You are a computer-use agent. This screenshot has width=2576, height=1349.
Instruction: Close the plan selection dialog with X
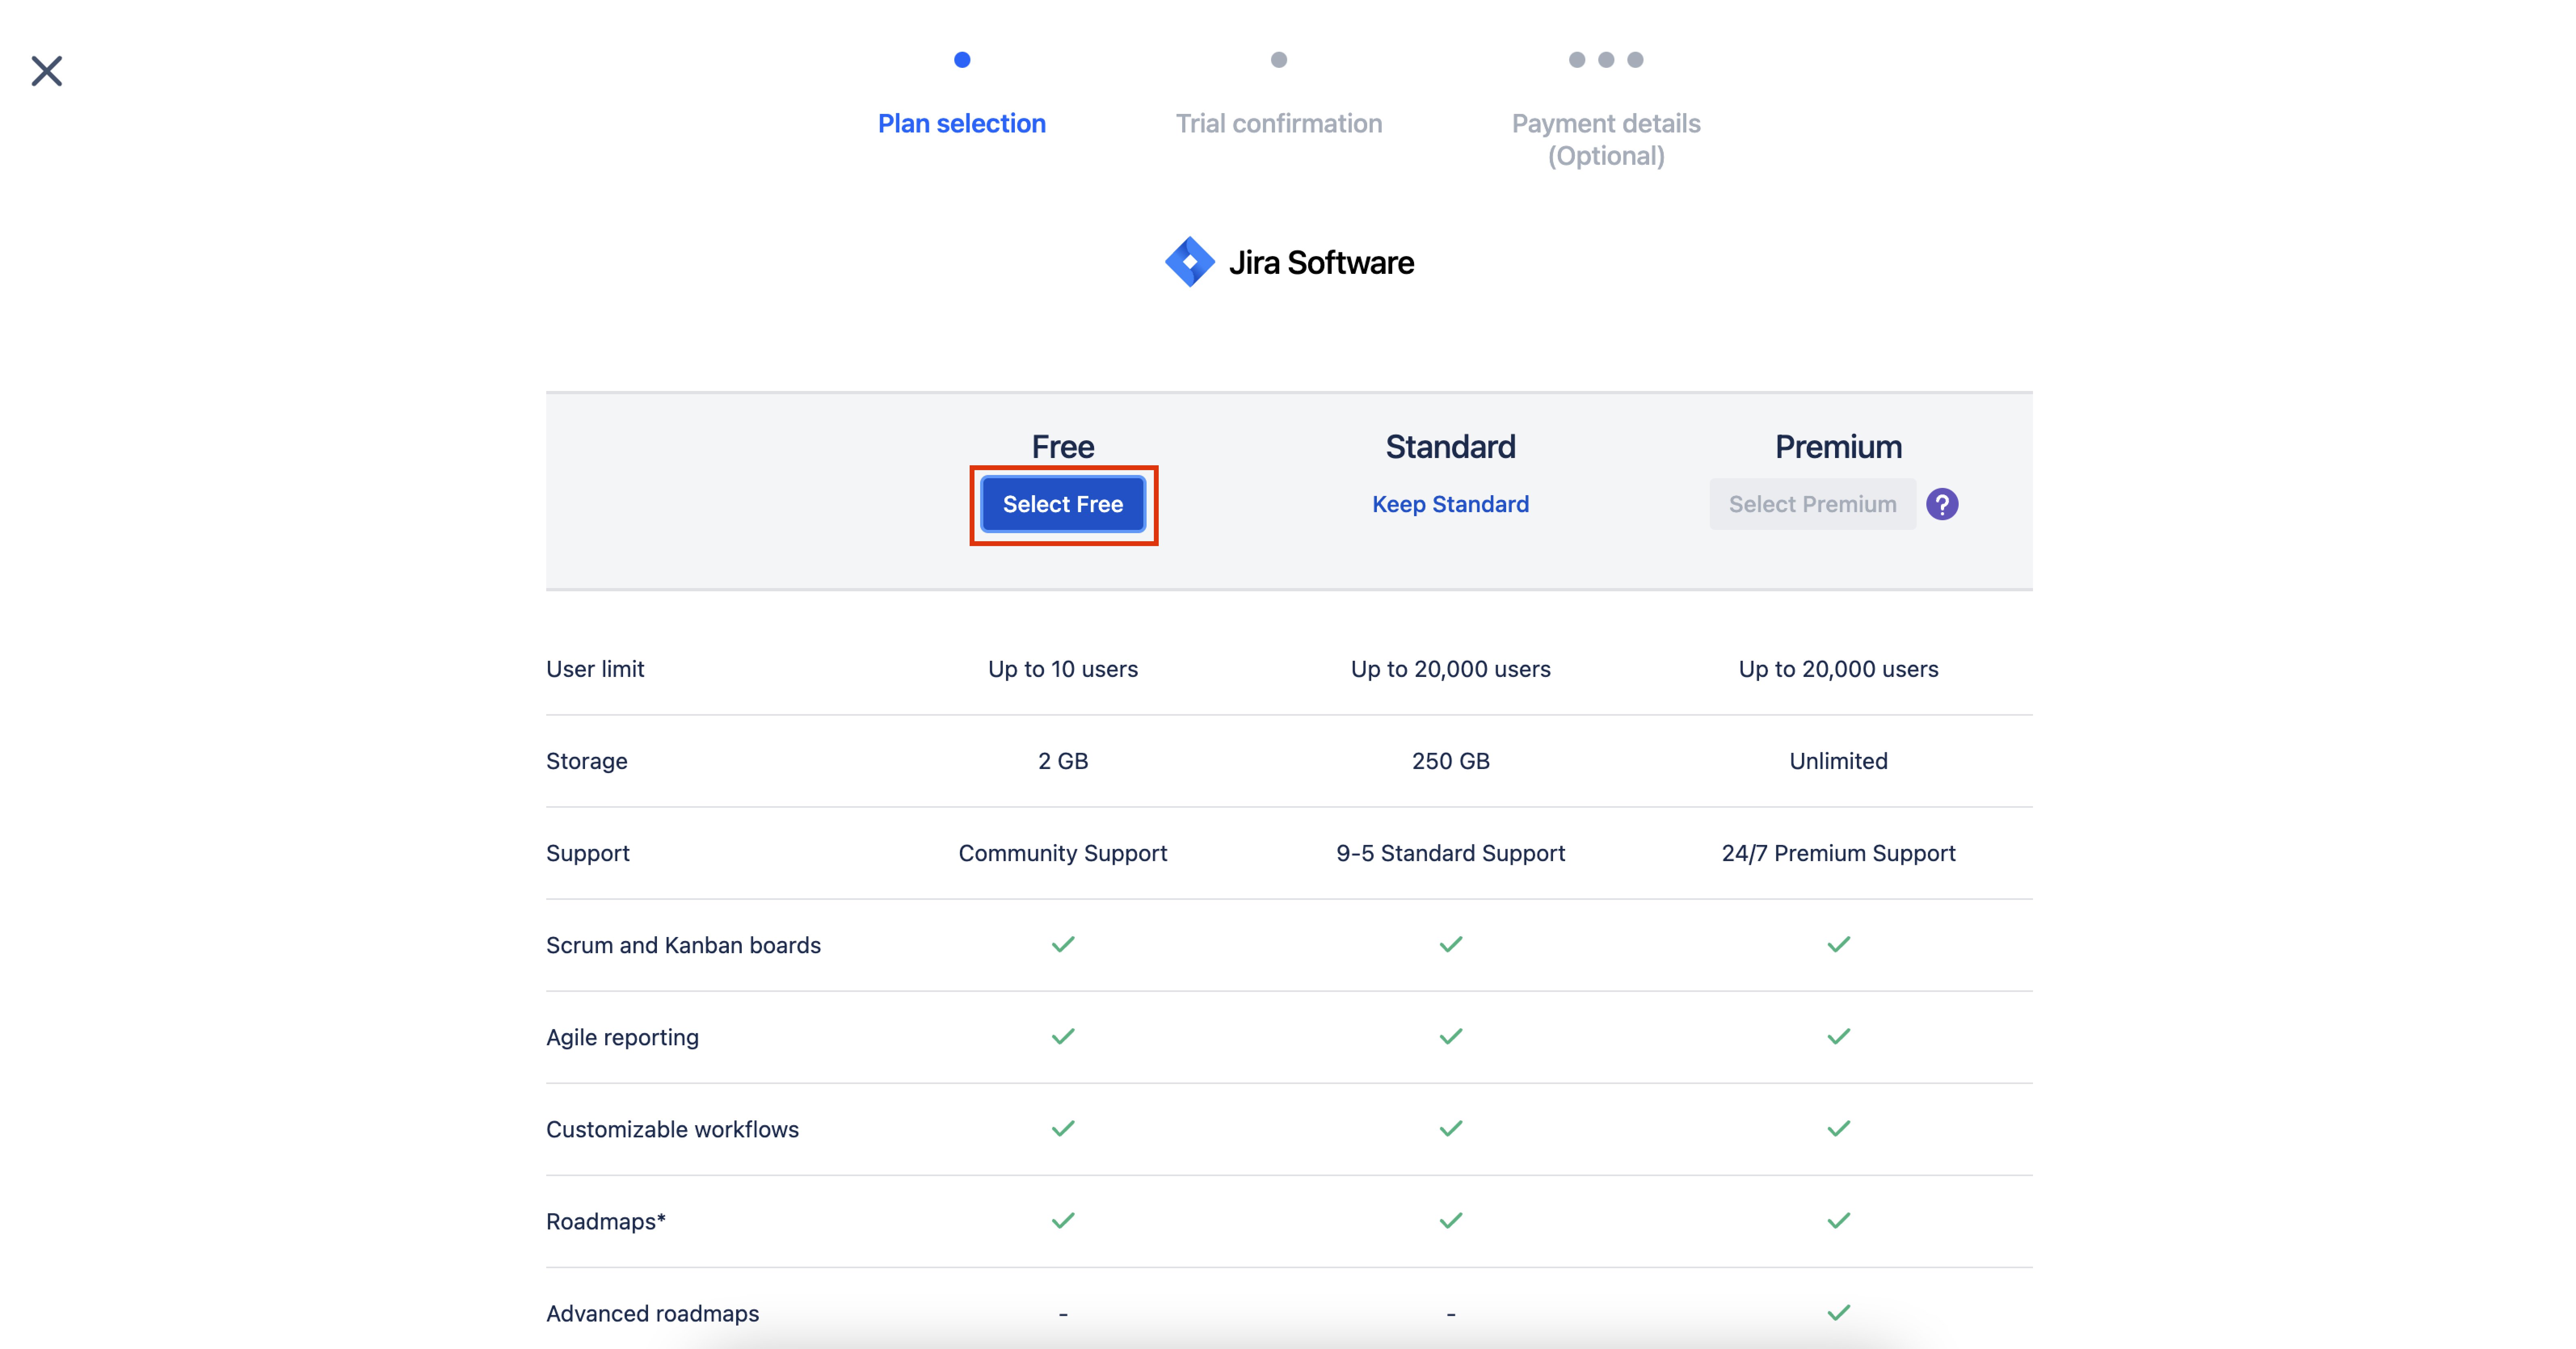tap(47, 71)
